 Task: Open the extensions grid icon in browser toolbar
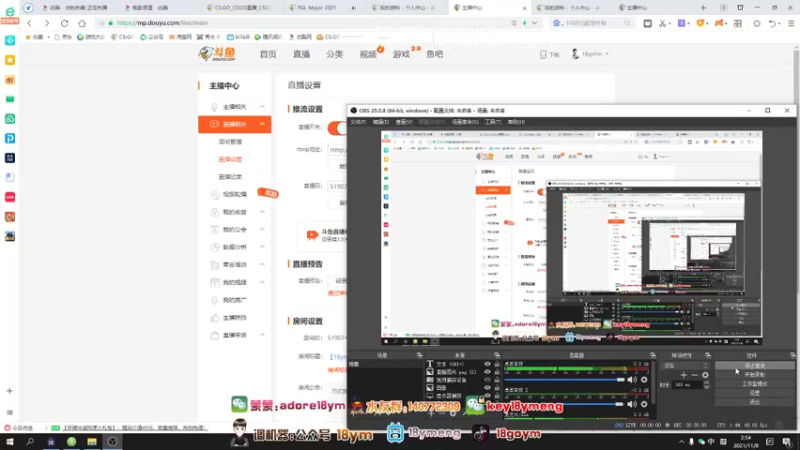738,23
